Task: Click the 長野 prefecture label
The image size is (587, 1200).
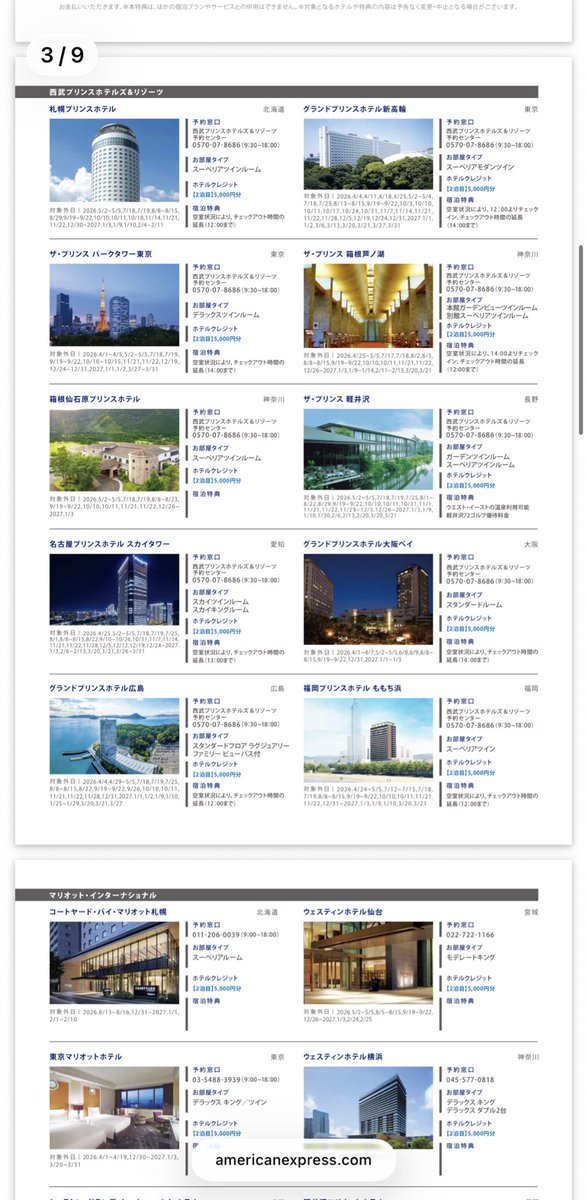Action: pos(532,399)
